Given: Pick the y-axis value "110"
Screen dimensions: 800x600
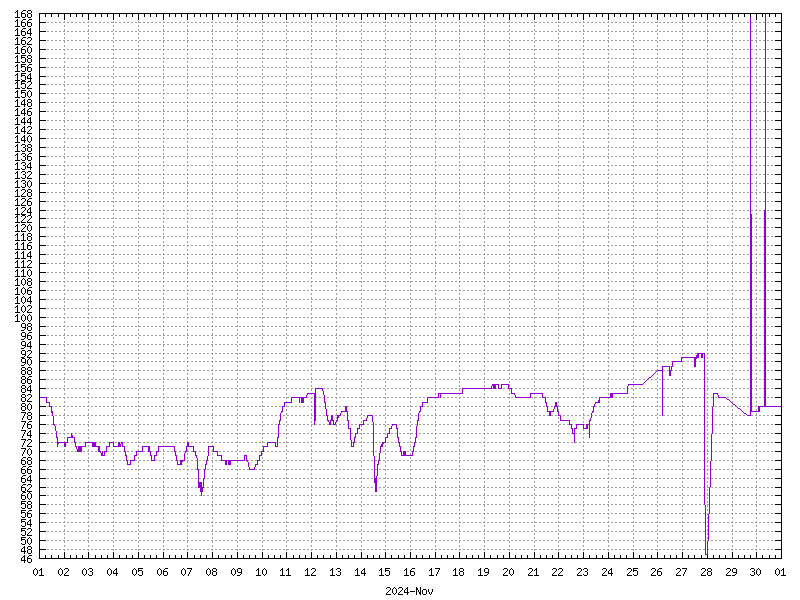Looking at the screenshot, I should [23, 273].
